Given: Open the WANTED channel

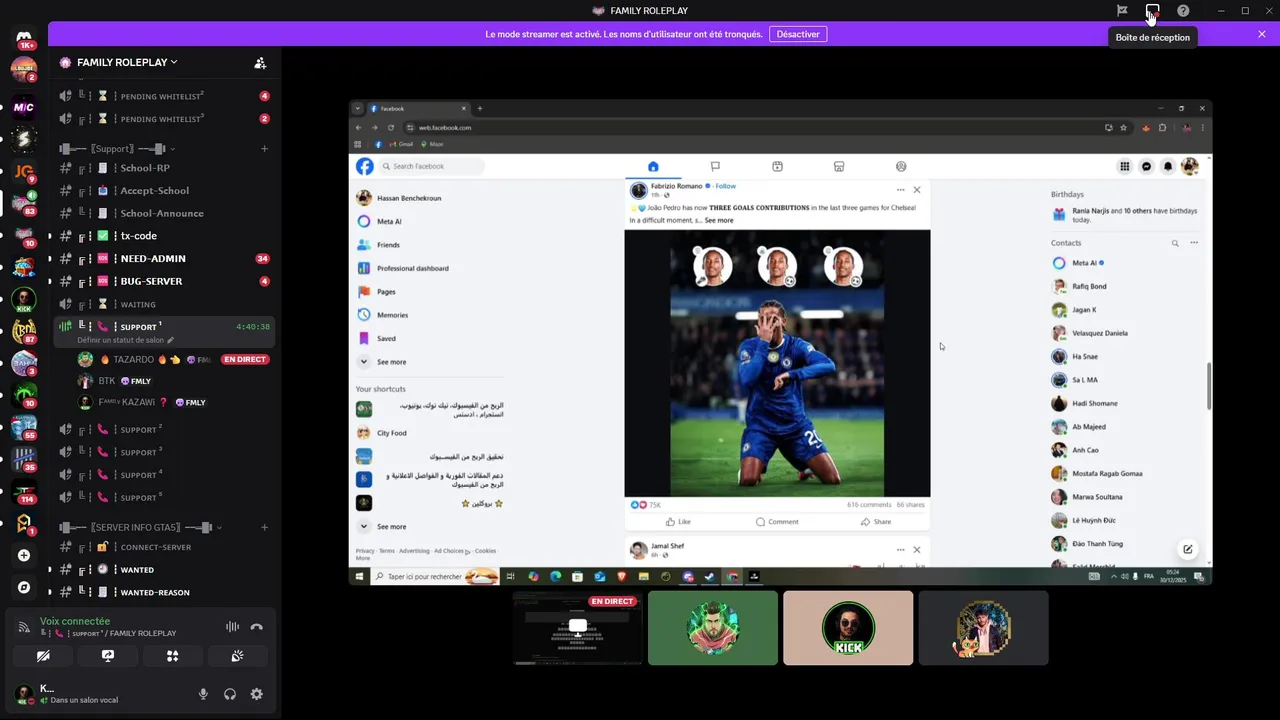Looking at the screenshot, I should pyautogui.click(x=166, y=569).
